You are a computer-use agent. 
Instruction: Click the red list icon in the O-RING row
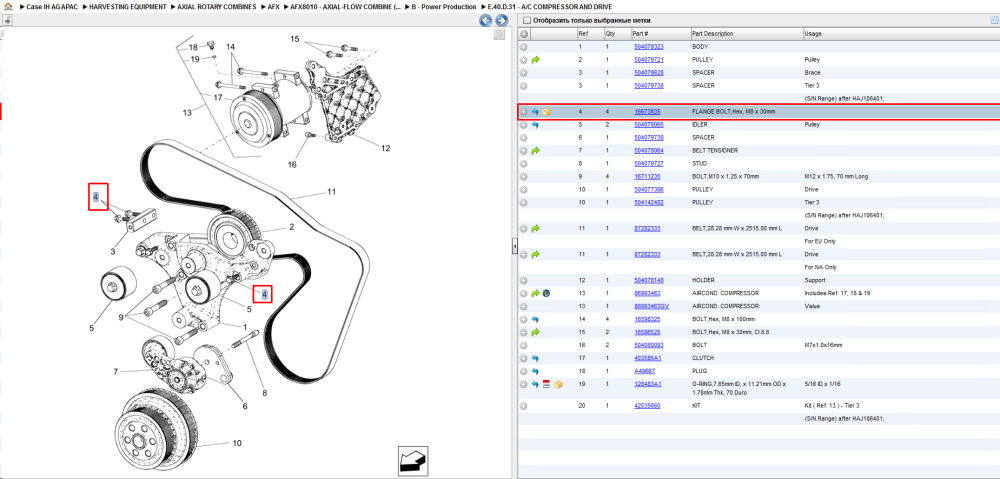point(546,384)
